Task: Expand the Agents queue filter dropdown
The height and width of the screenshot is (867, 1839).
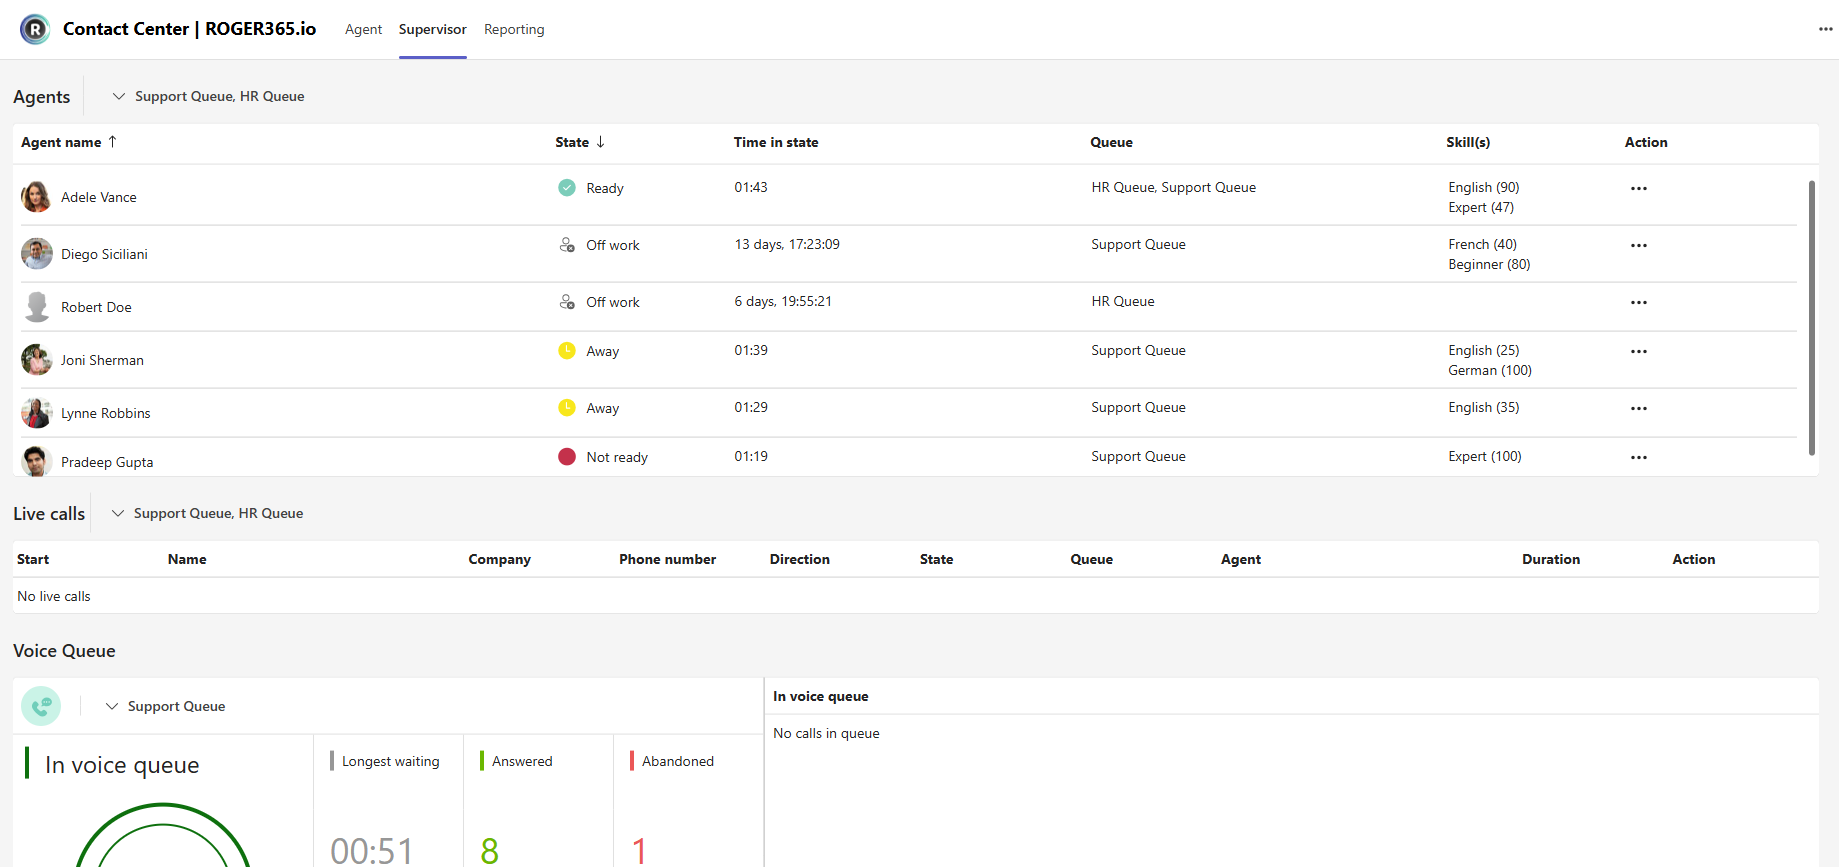Action: pos(208,96)
